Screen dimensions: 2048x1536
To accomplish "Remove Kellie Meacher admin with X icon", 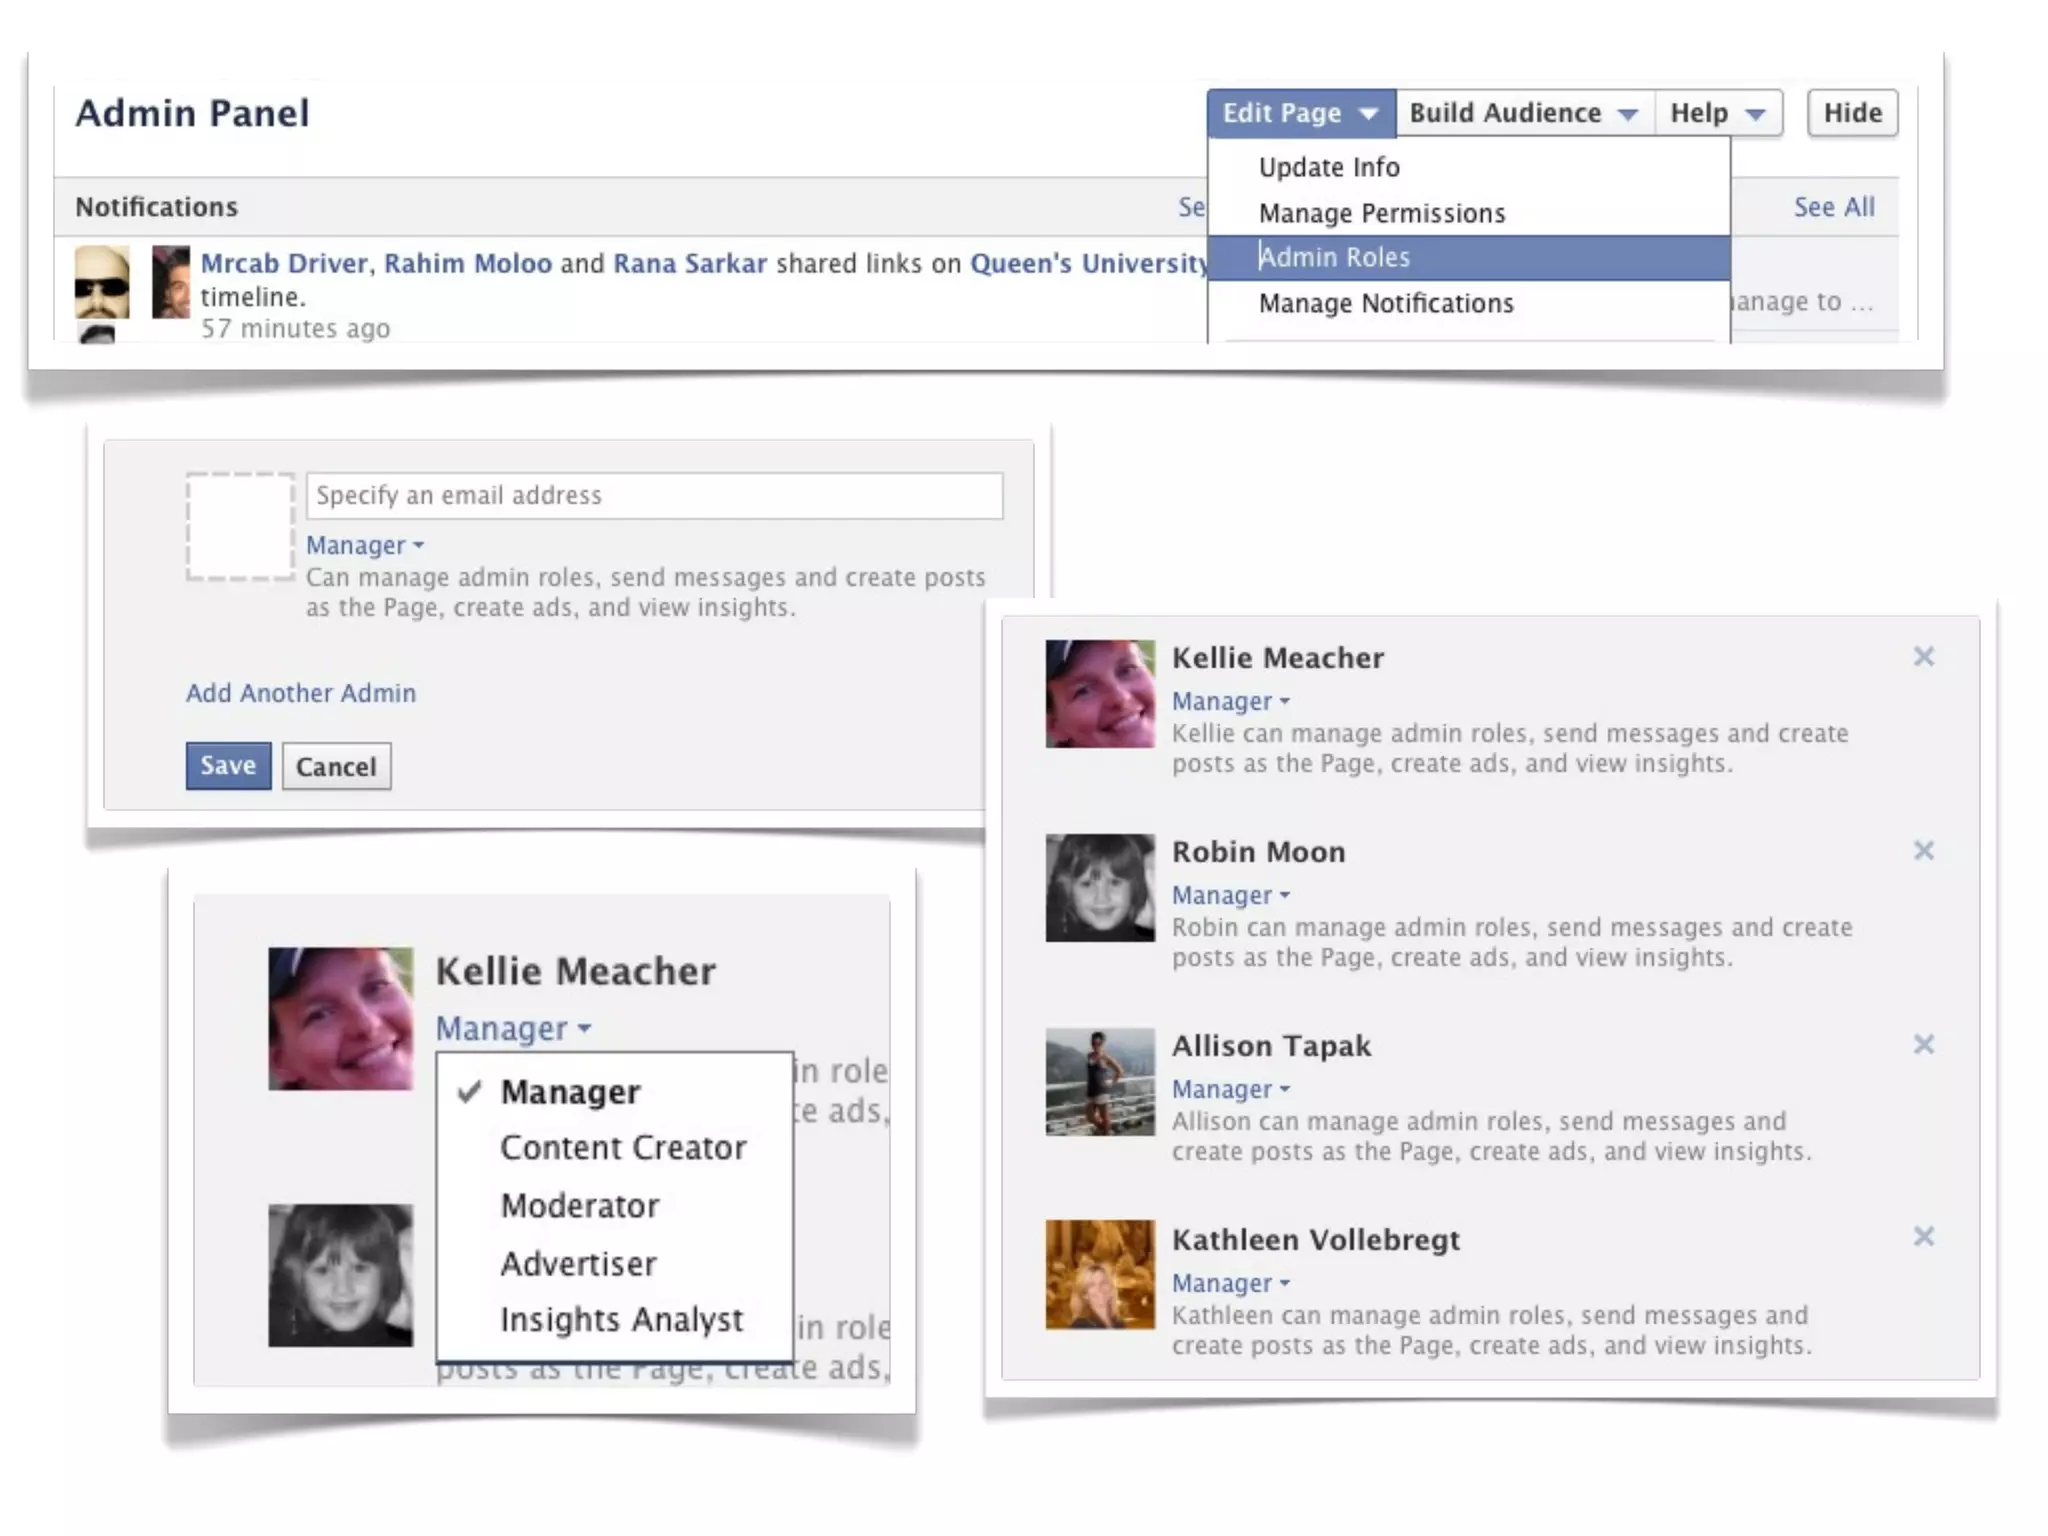I will tap(1923, 657).
